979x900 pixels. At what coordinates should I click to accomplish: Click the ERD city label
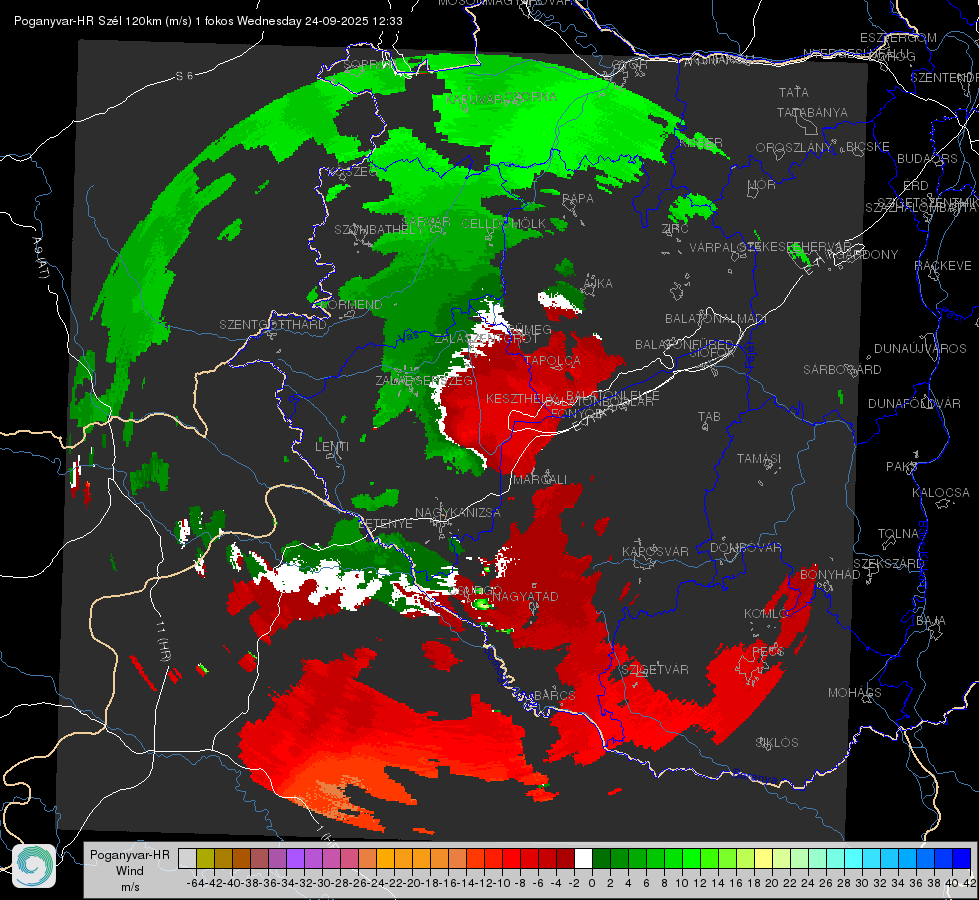point(916,186)
